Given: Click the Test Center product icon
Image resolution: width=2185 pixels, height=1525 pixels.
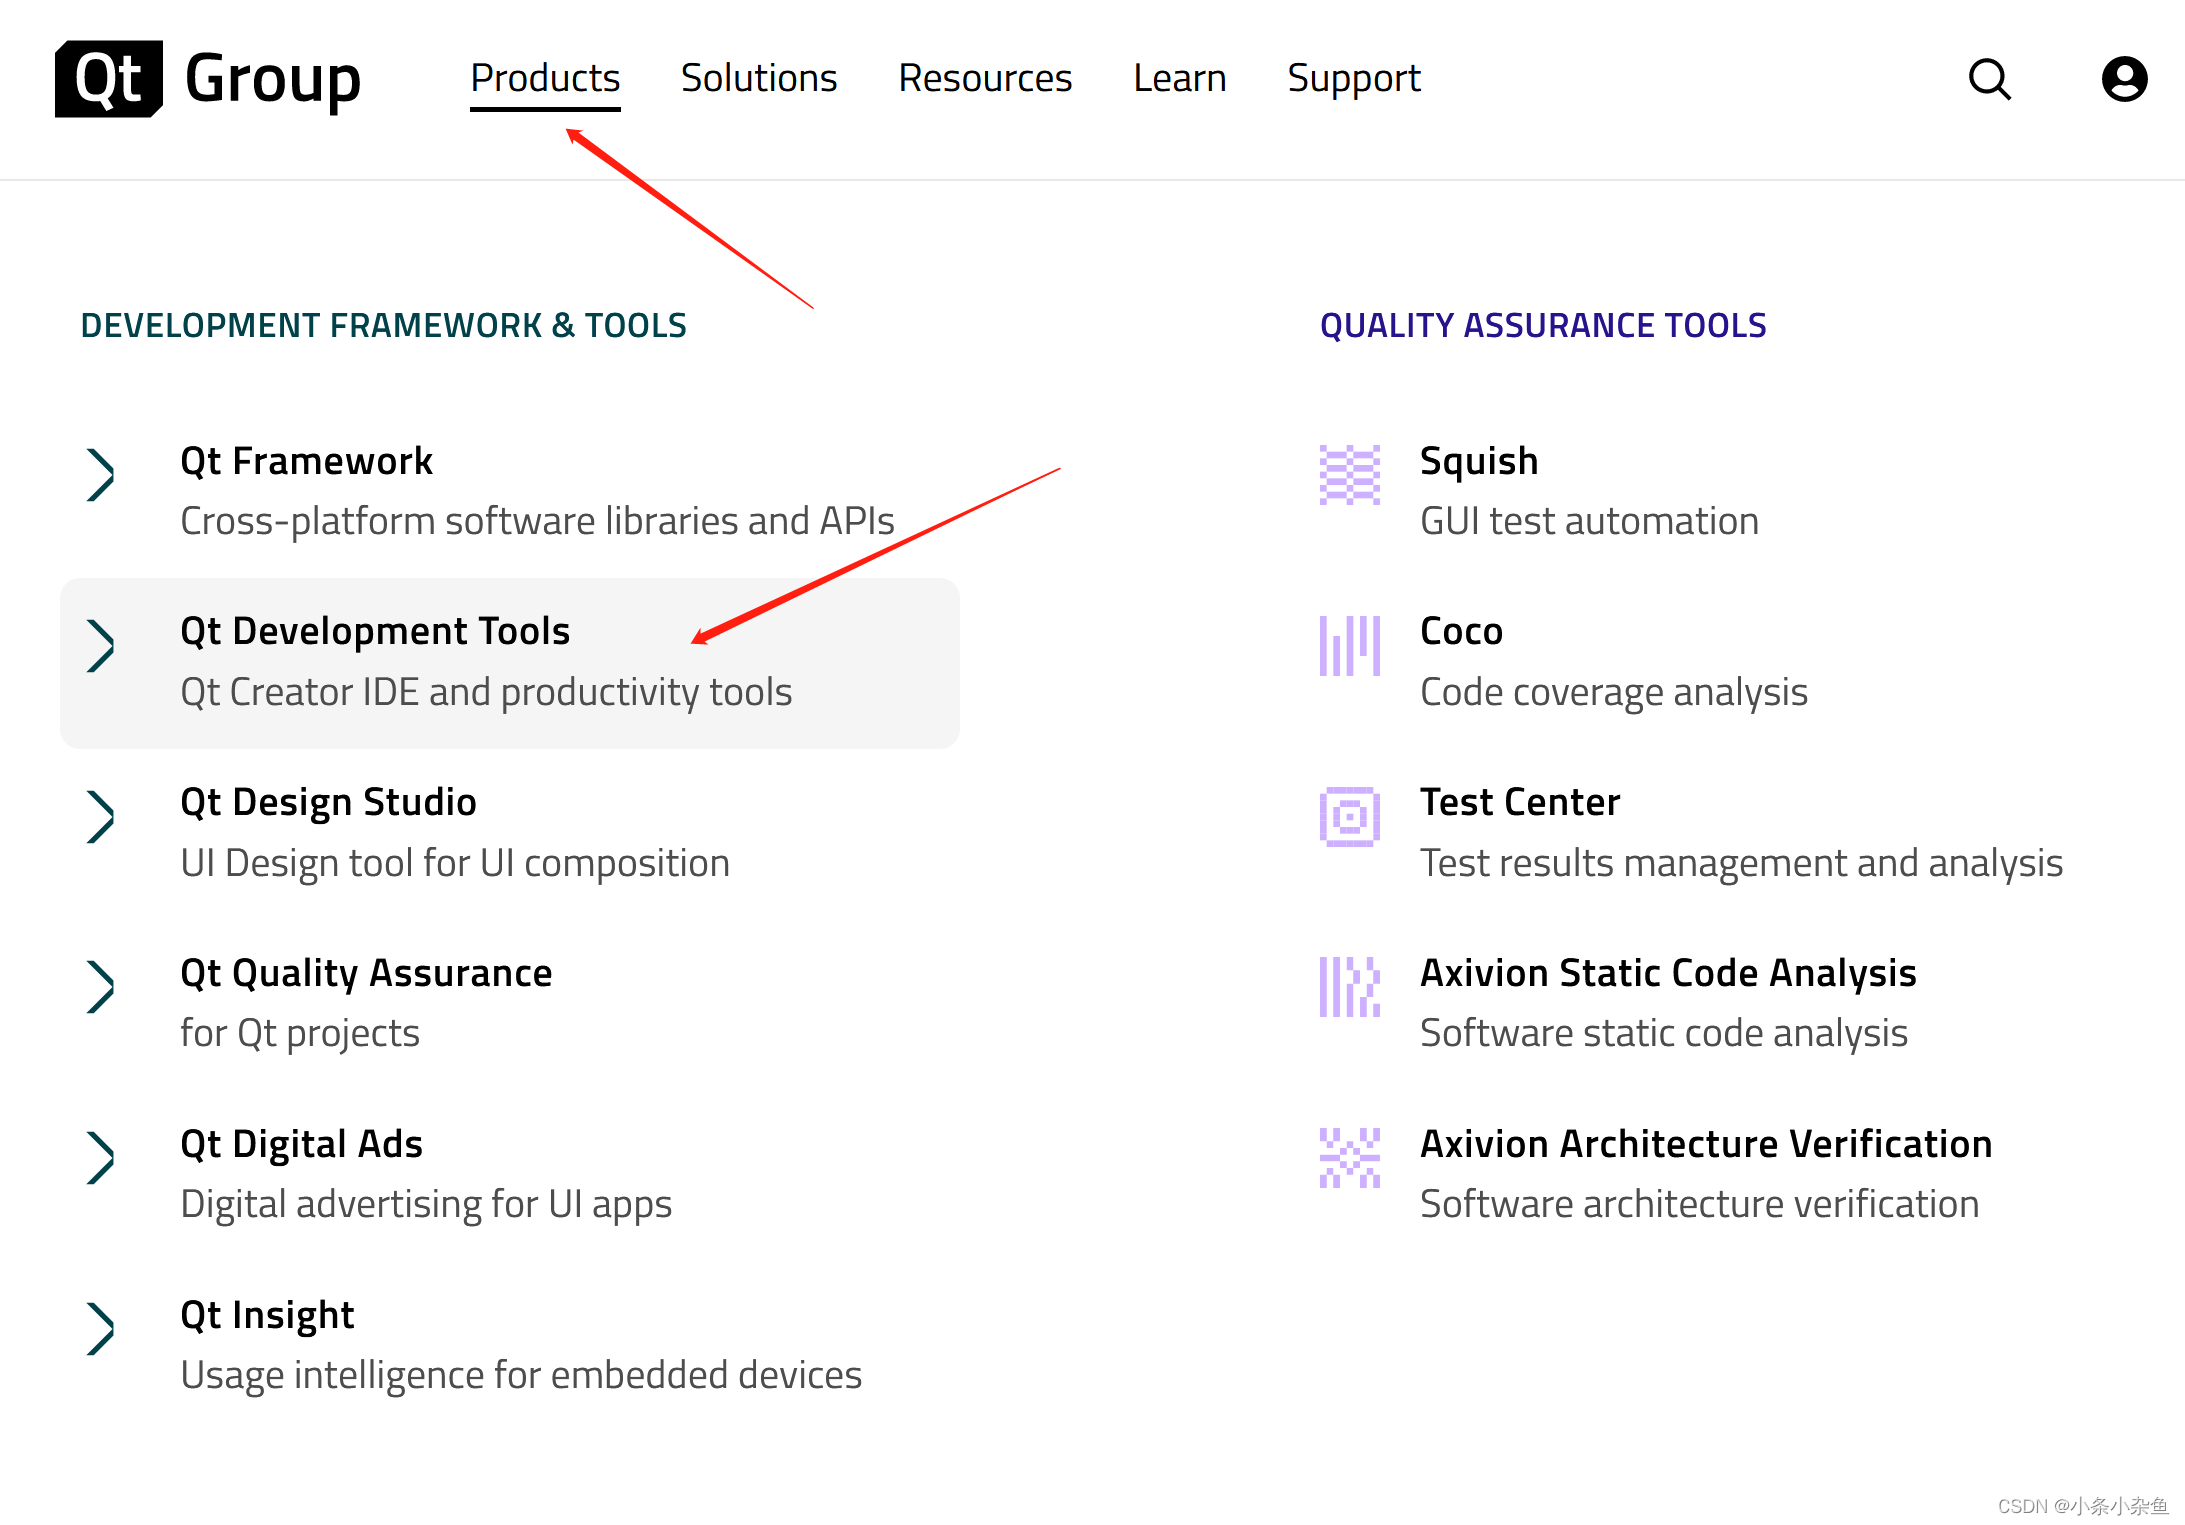Looking at the screenshot, I should pyautogui.click(x=1349, y=817).
